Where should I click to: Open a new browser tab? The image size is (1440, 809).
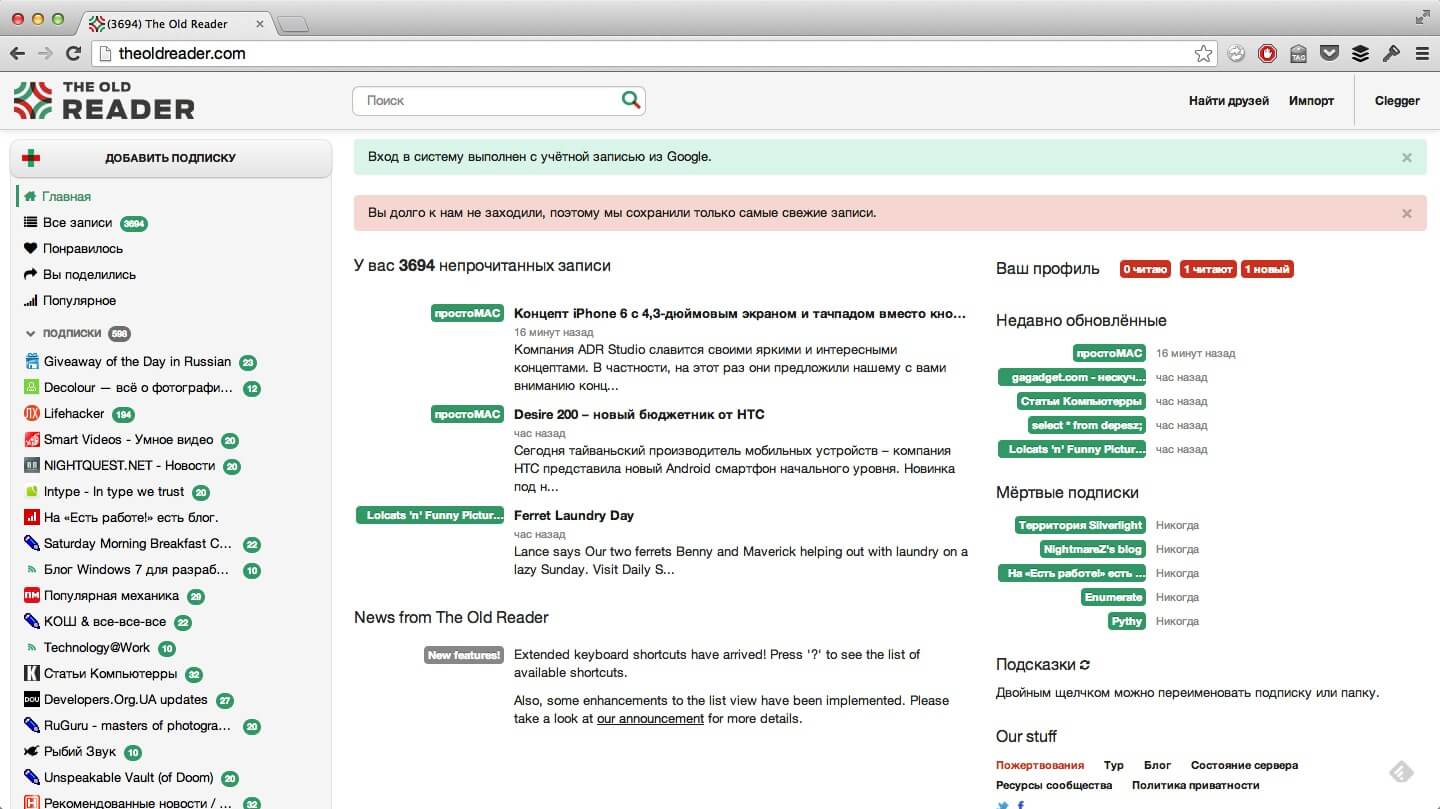[x=292, y=24]
